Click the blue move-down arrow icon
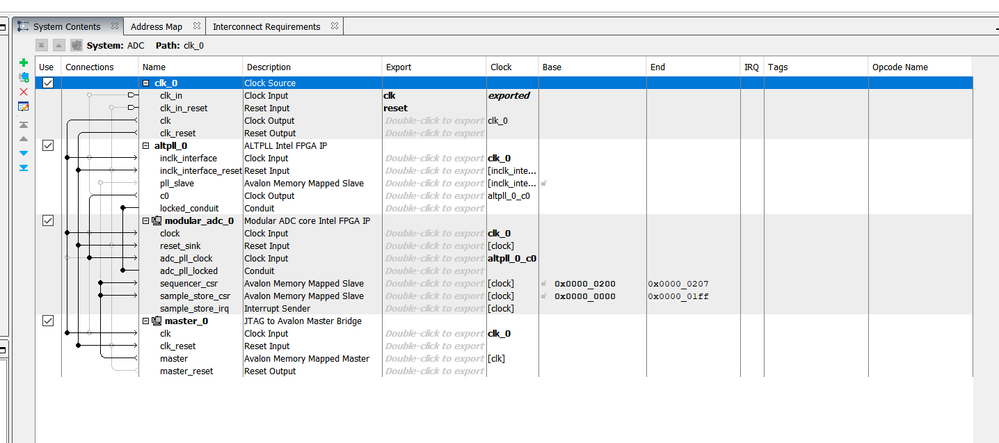 [24, 154]
